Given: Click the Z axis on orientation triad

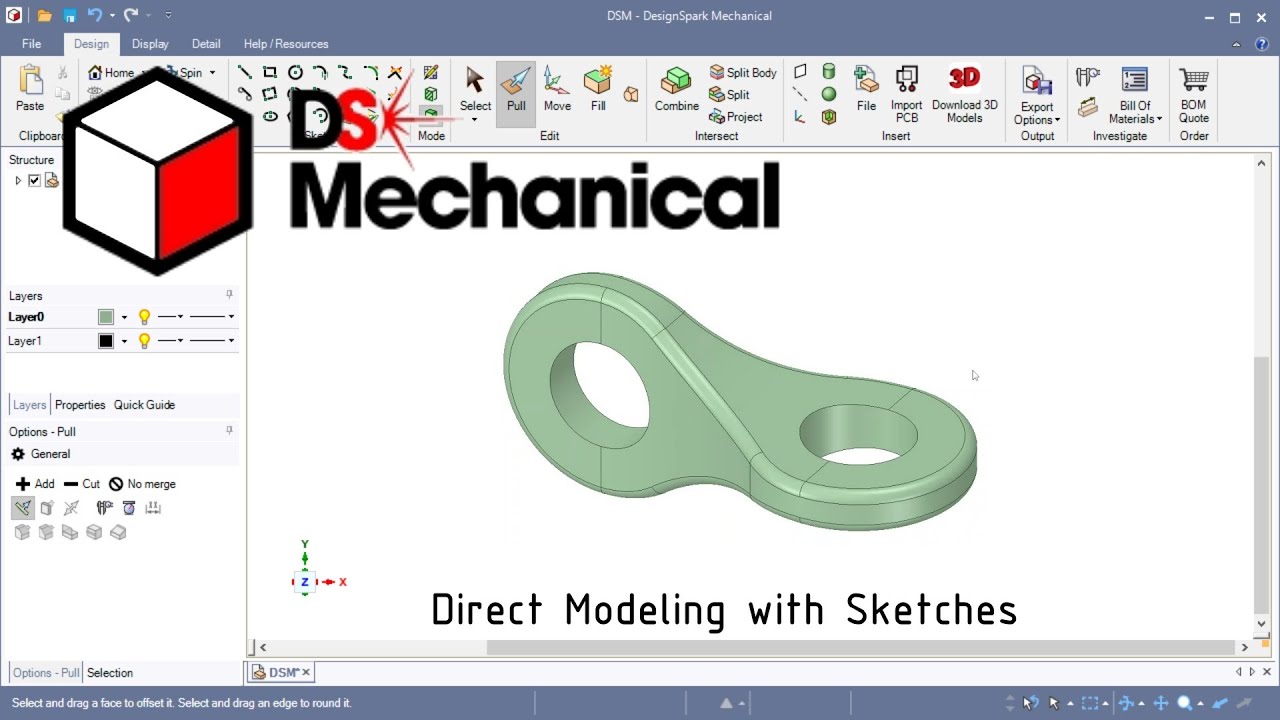Looking at the screenshot, I should [305, 582].
